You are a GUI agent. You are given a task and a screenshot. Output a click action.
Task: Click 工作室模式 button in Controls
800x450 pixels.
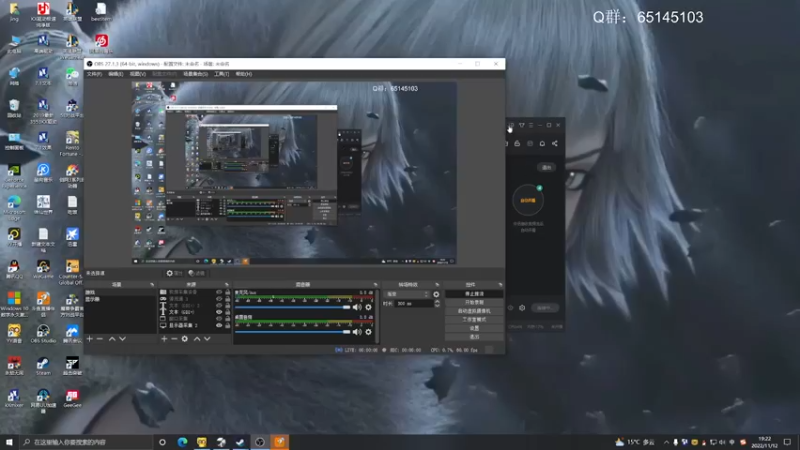pos(474,320)
